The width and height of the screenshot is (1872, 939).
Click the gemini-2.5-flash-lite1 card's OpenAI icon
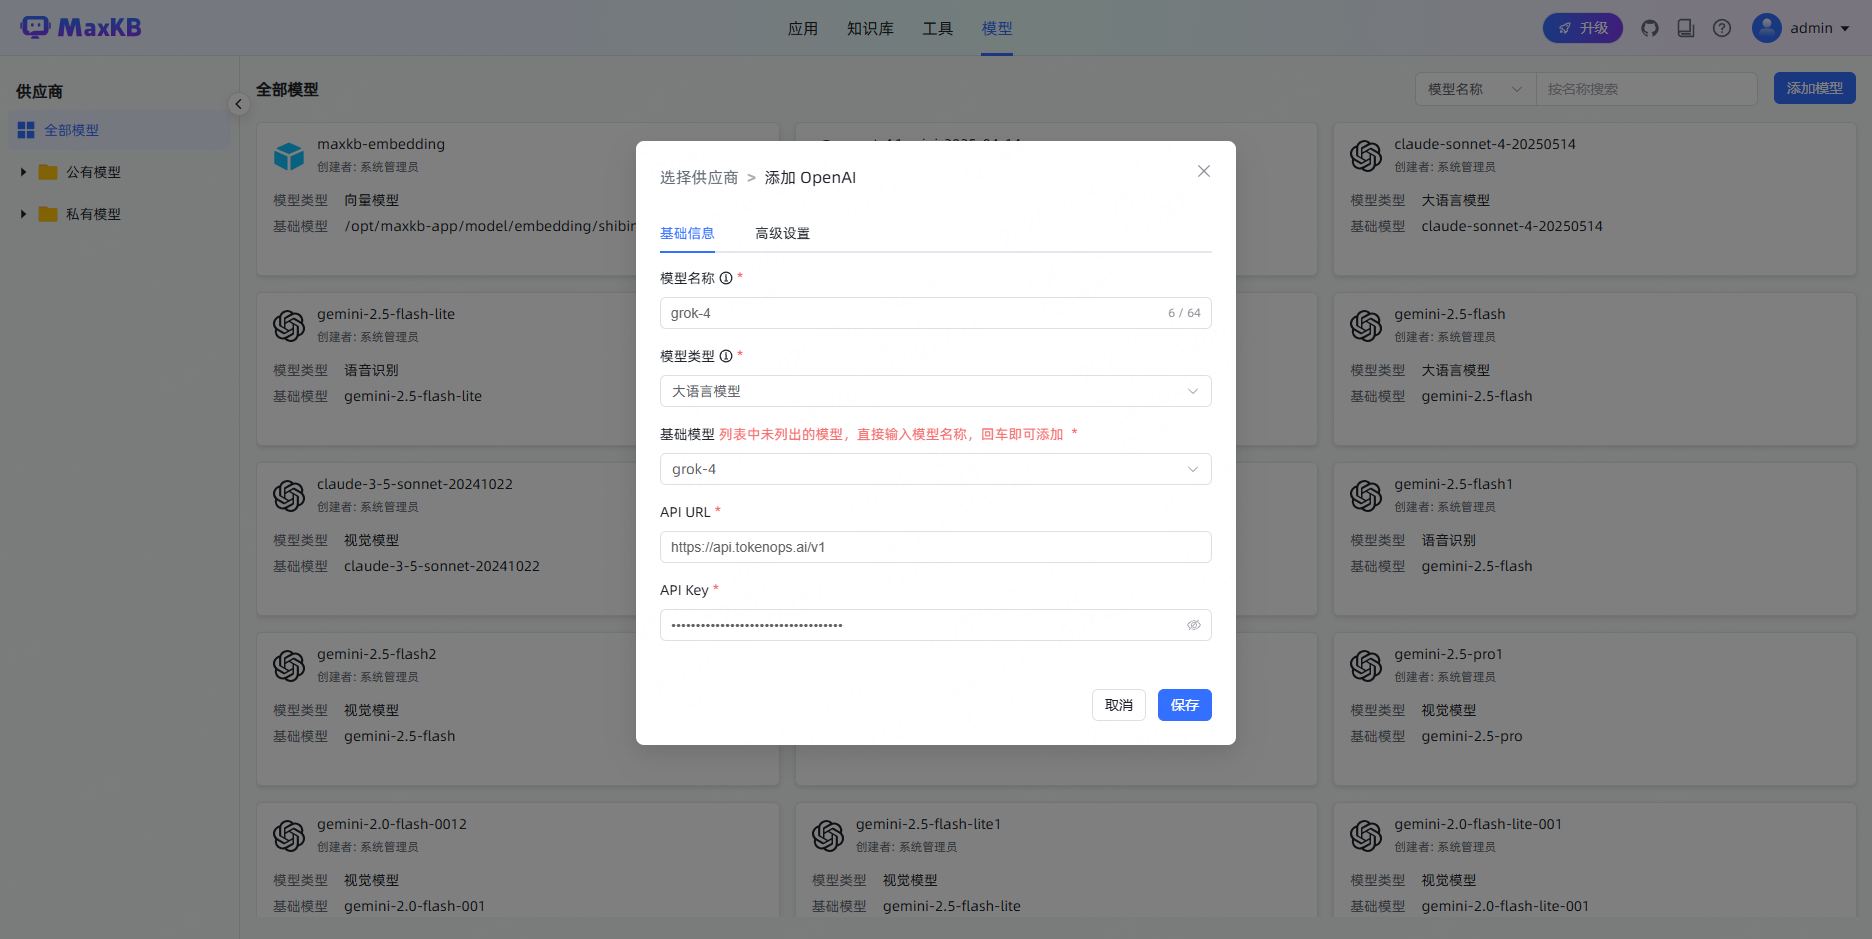[828, 836]
